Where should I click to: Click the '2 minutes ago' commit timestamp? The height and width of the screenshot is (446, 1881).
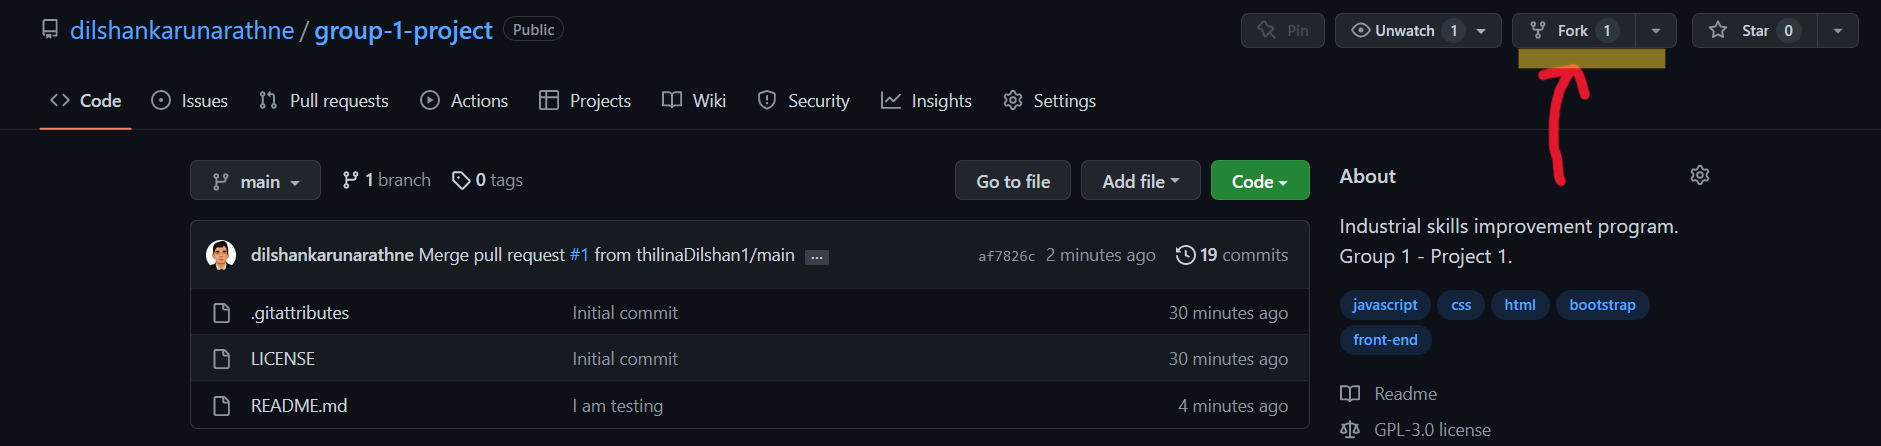tap(1100, 255)
